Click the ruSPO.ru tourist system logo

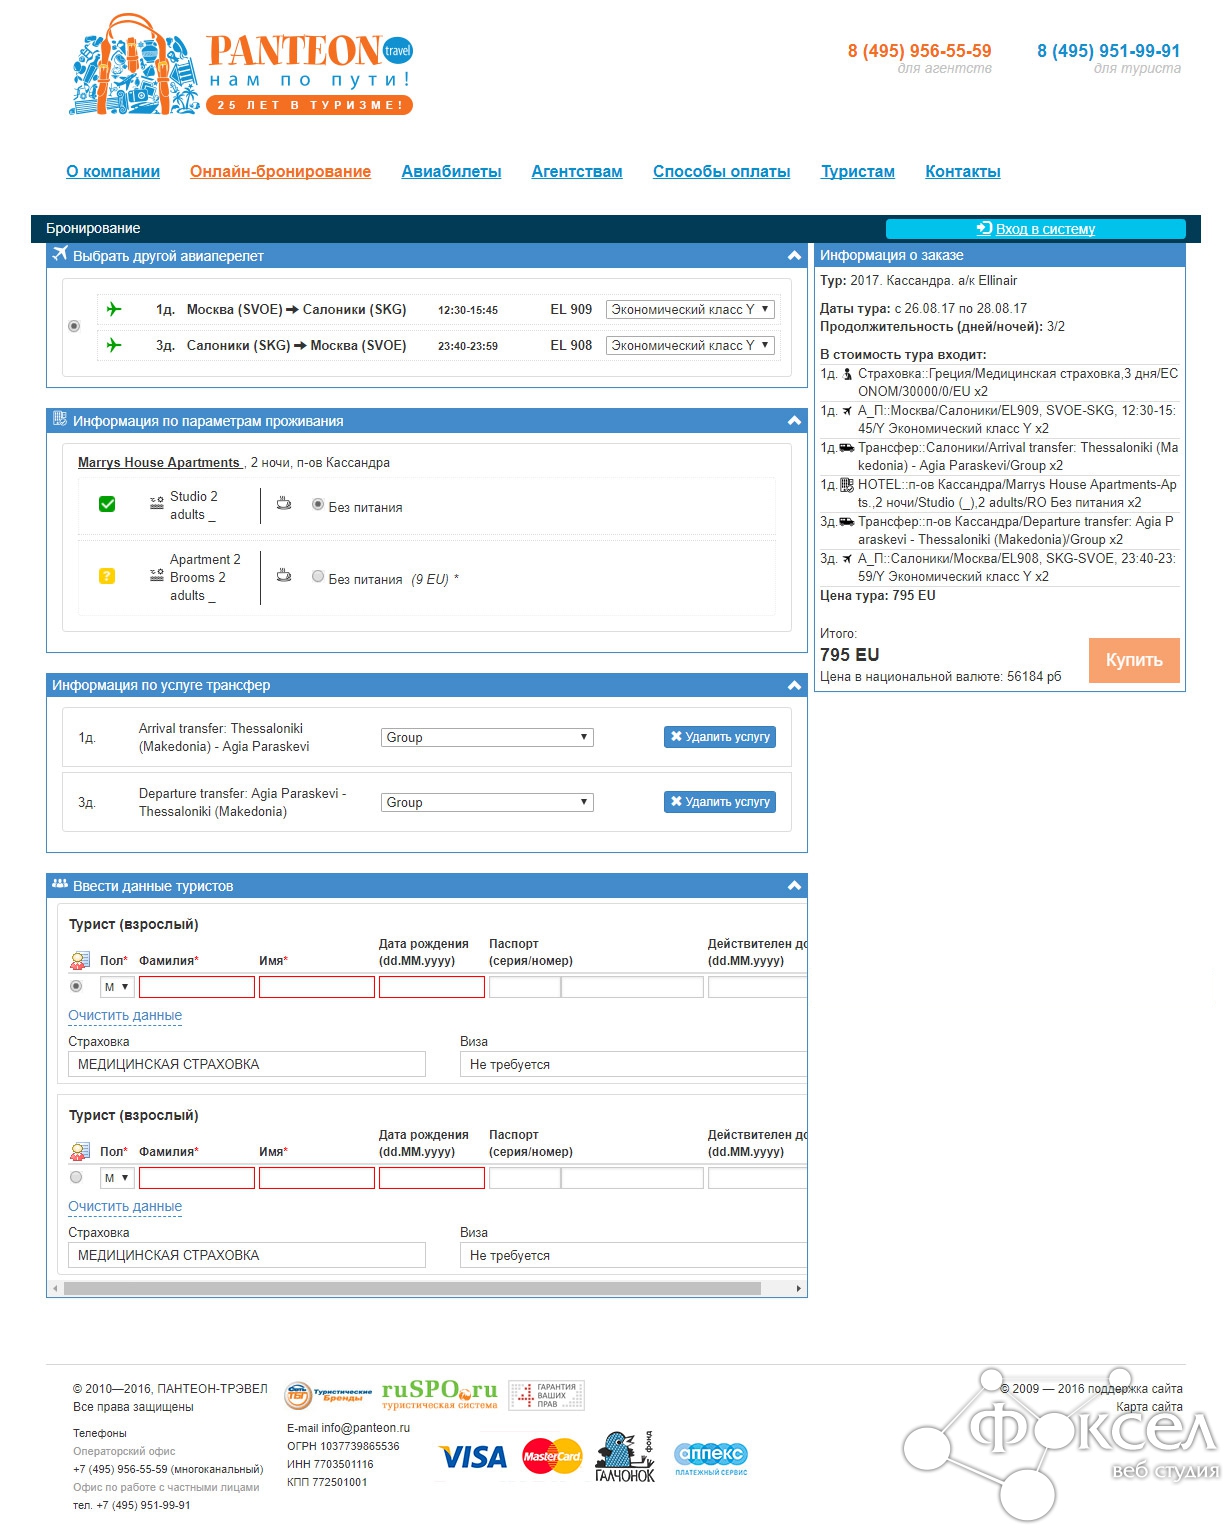pos(440,1393)
